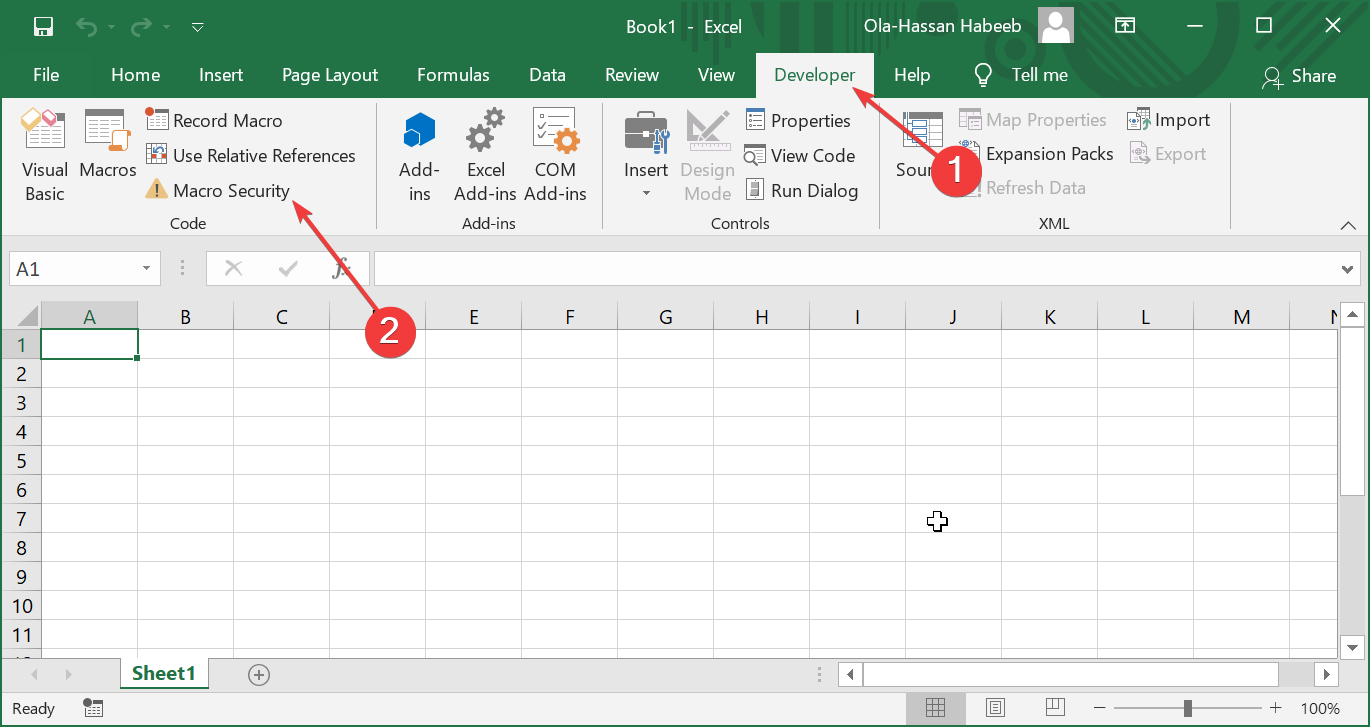Undo the last action
Viewport: 1370px width, 727px height.
[x=89, y=26]
